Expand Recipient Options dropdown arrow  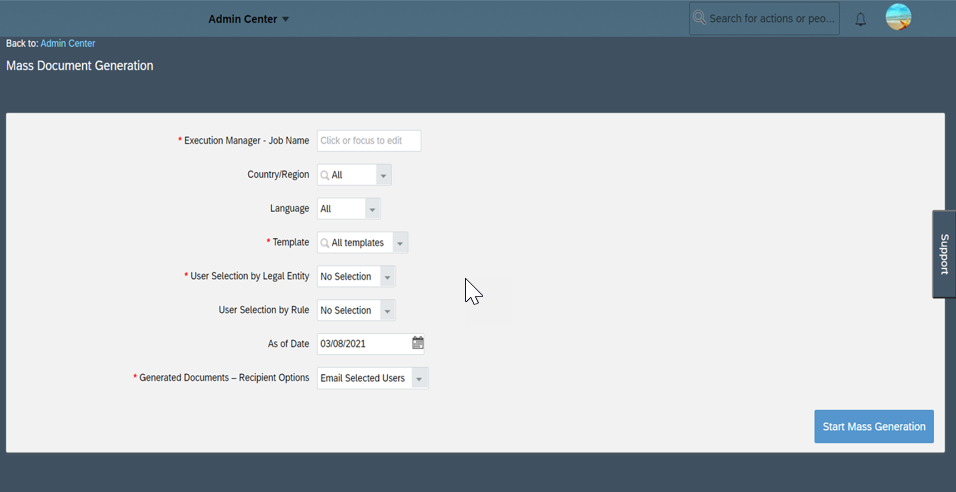[x=420, y=378]
